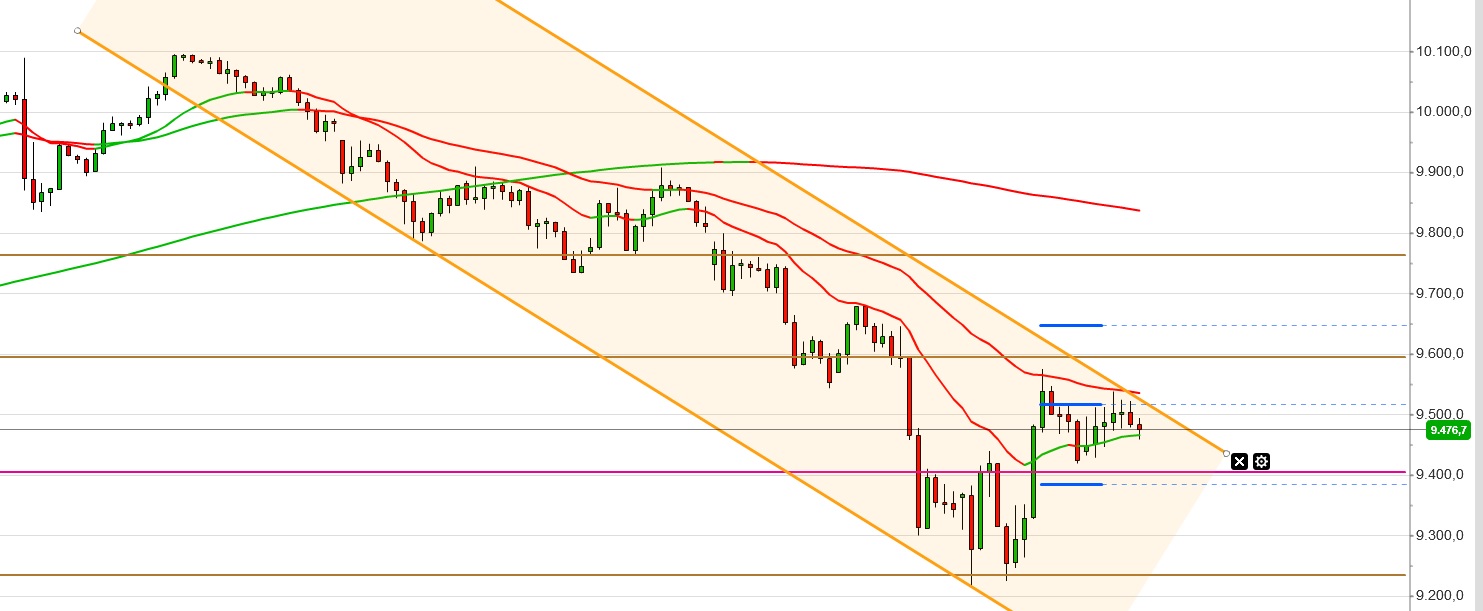Click the 10.100,0 price axis label

point(1441,51)
